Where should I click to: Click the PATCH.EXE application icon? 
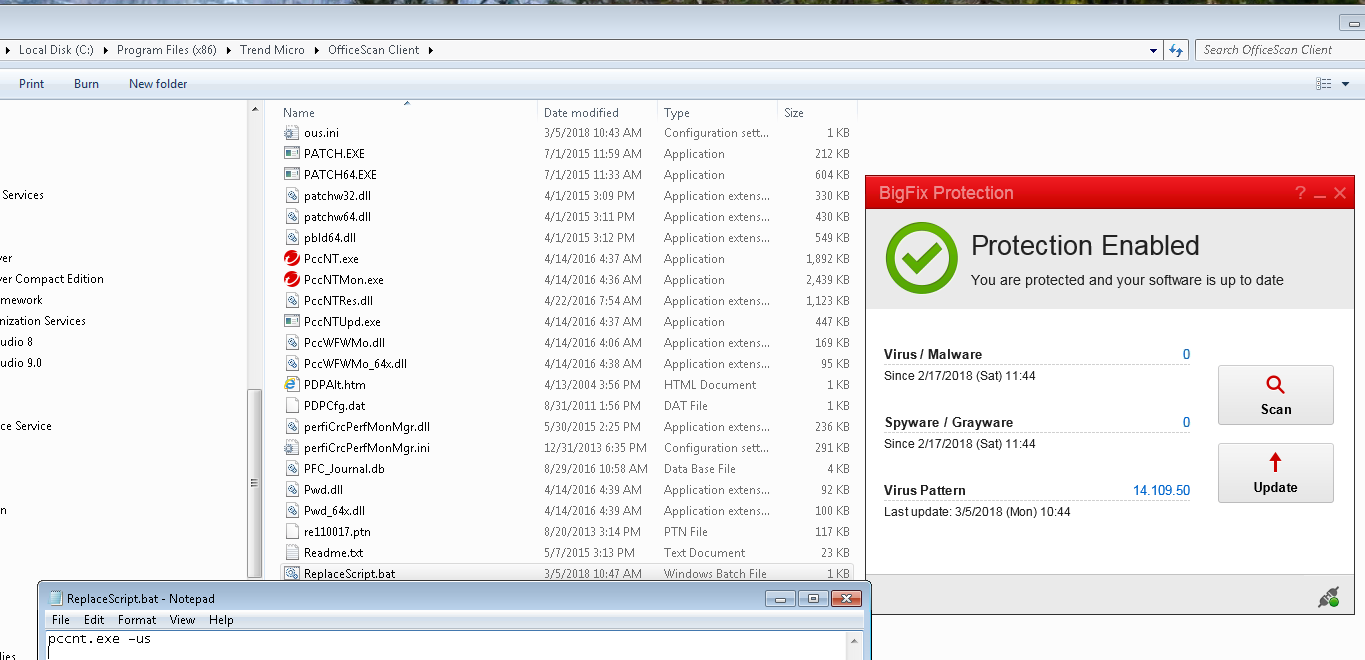pos(291,154)
